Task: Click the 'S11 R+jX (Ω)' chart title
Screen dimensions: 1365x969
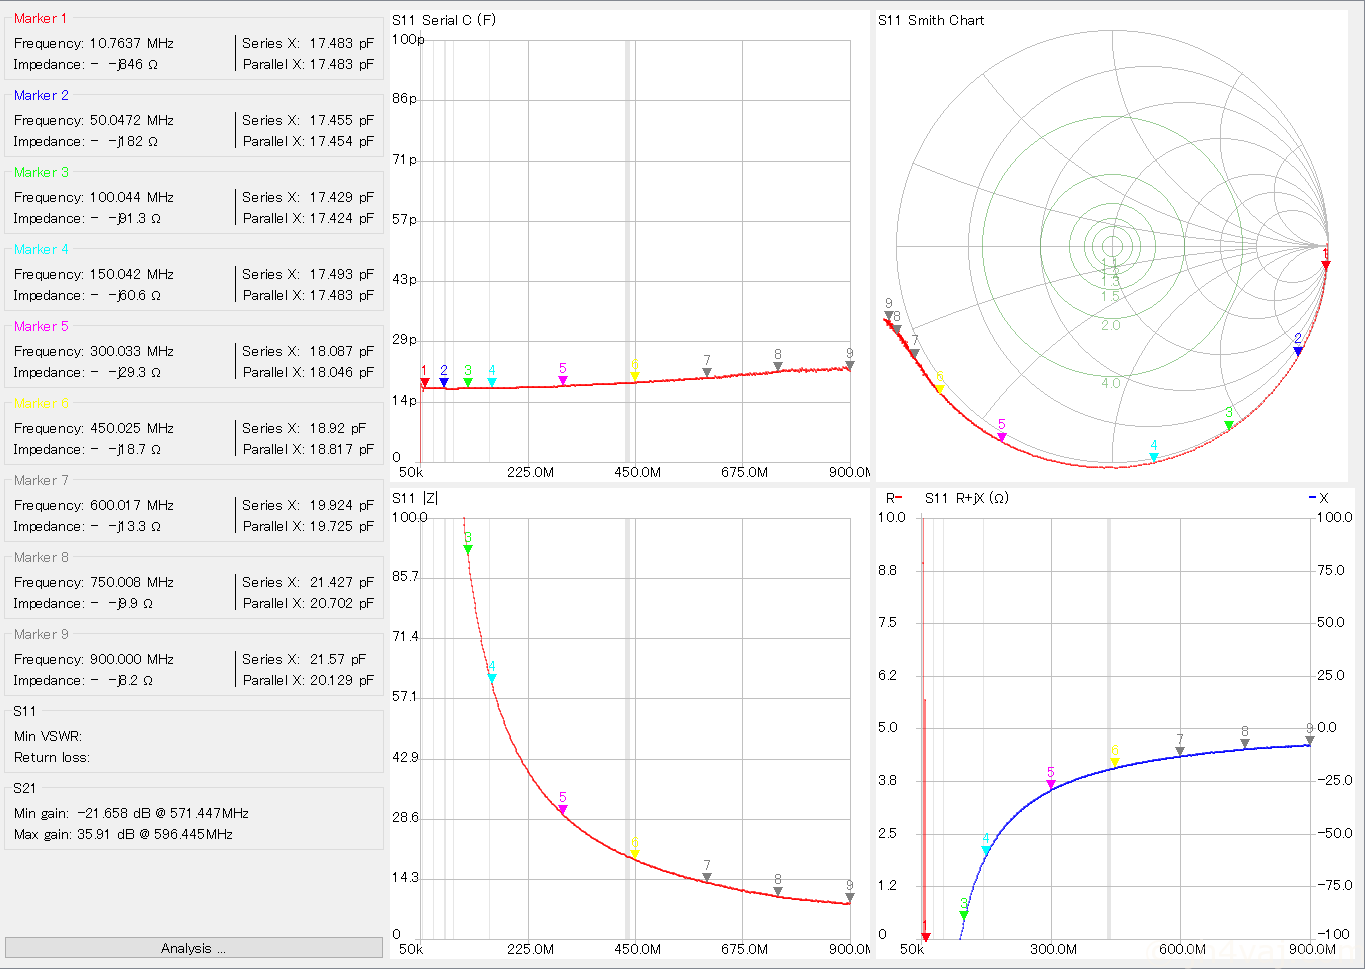Action: click(x=966, y=498)
